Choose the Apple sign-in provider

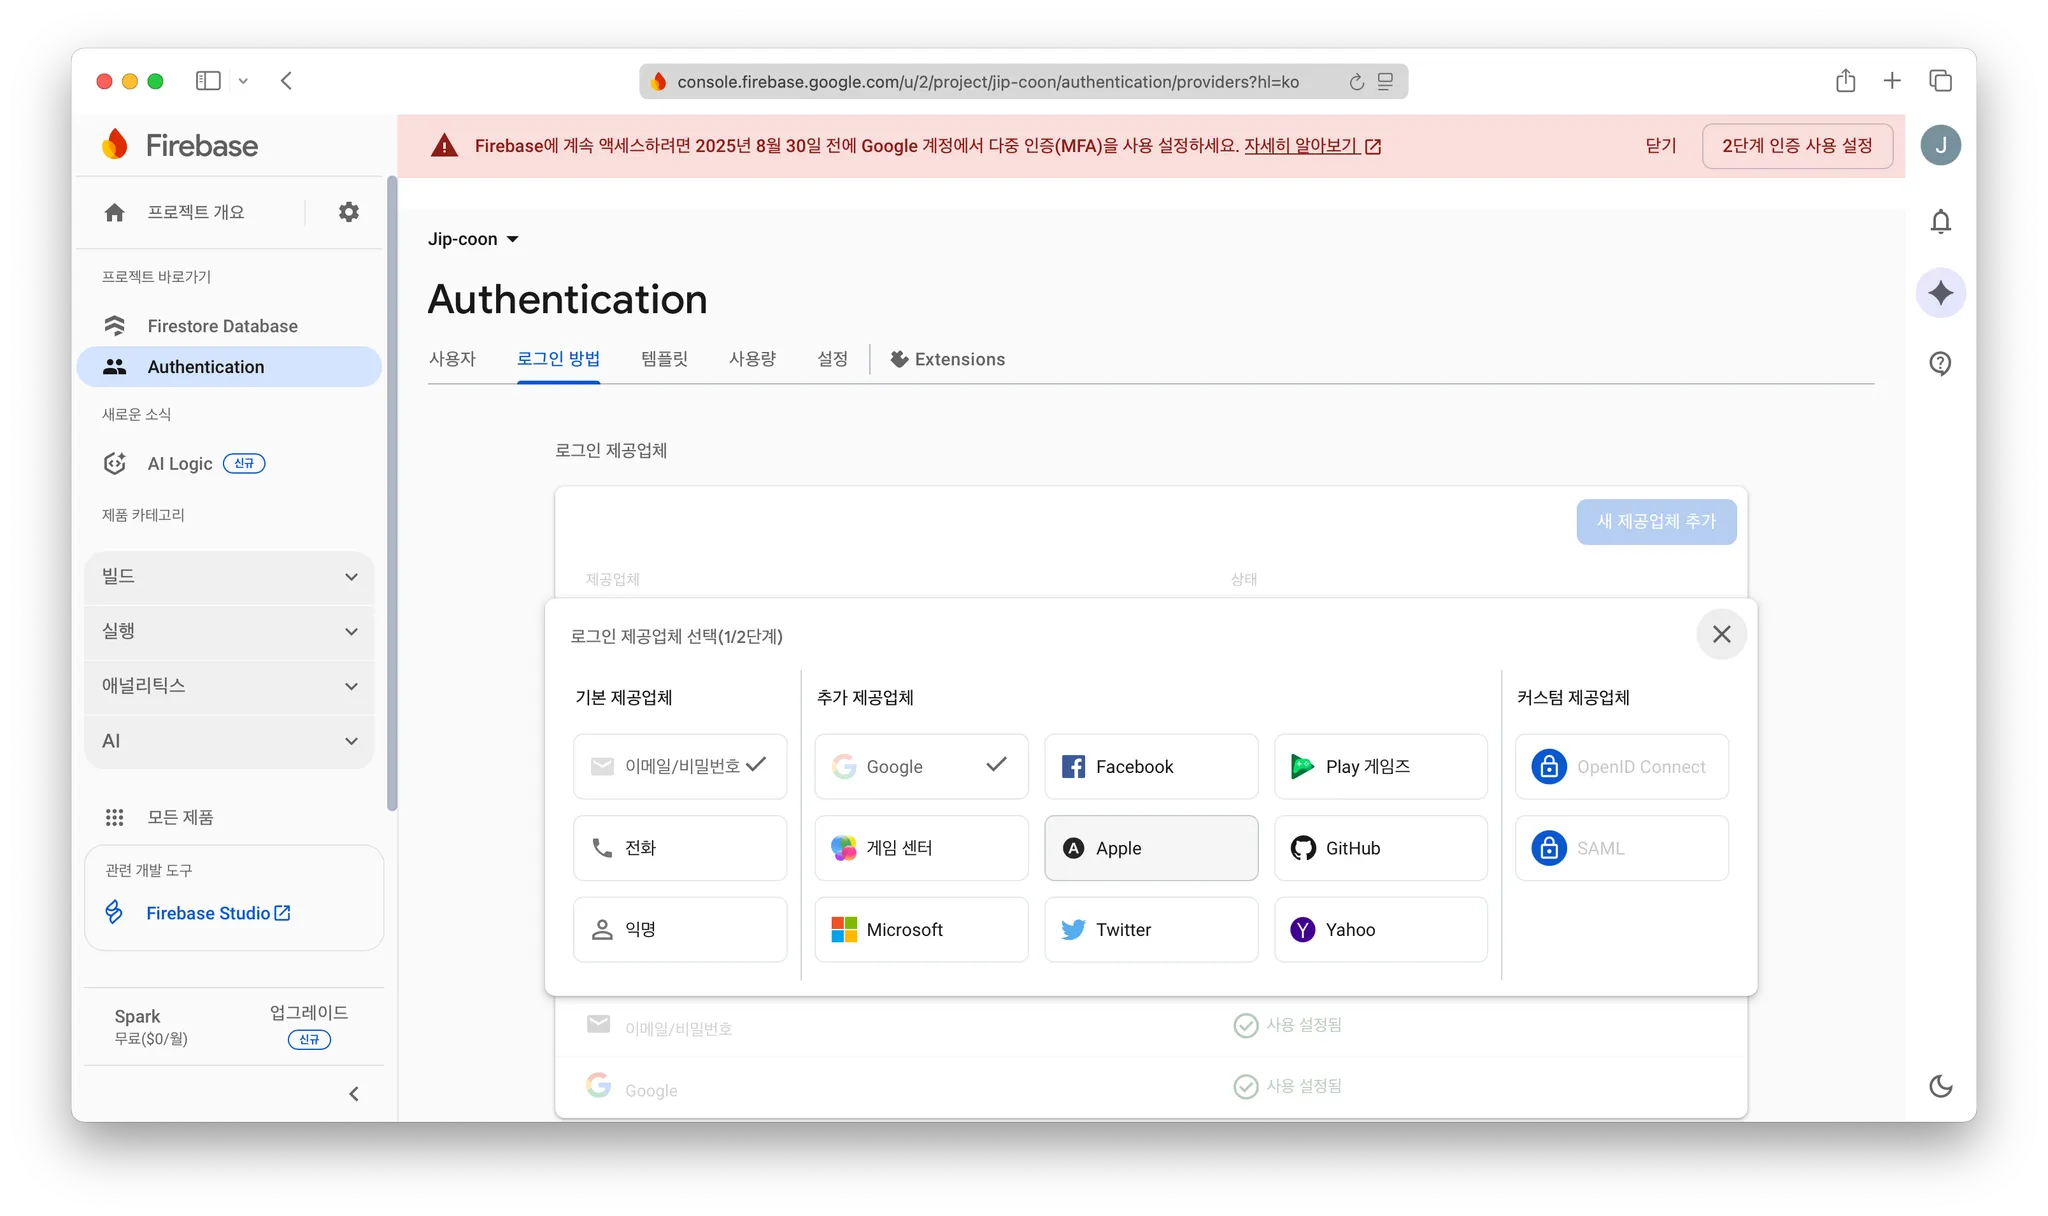[1150, 848]
